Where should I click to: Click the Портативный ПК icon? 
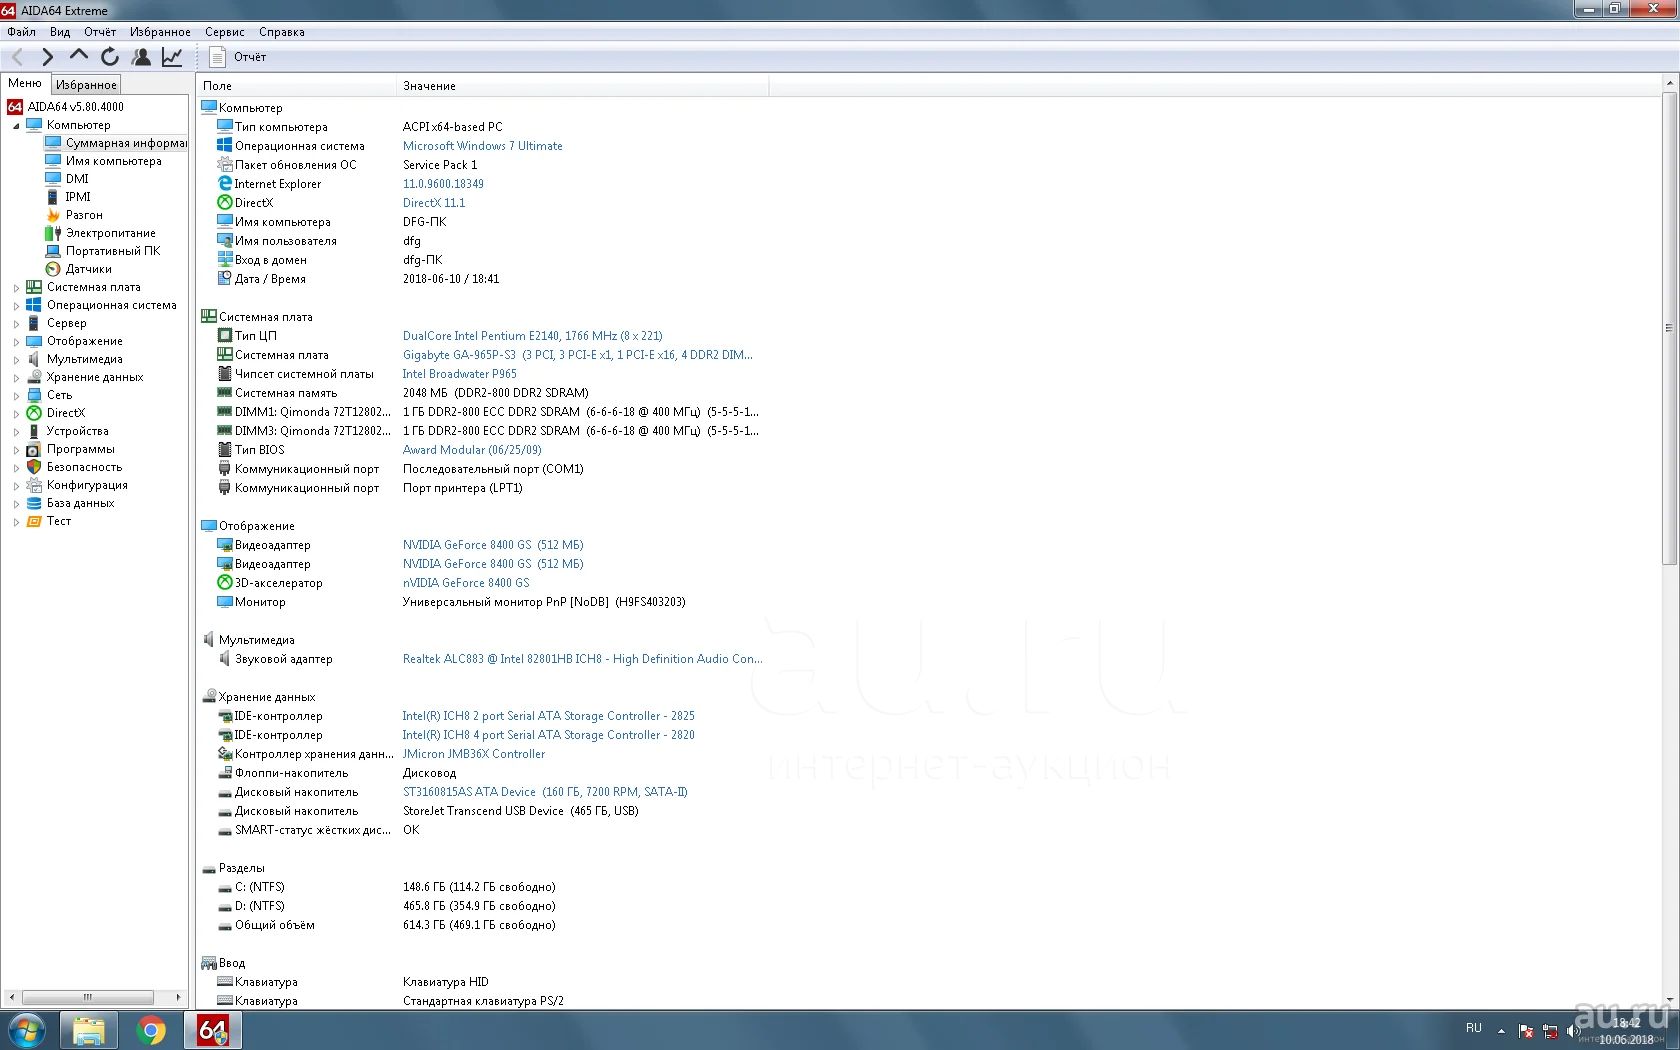[53, 251]
